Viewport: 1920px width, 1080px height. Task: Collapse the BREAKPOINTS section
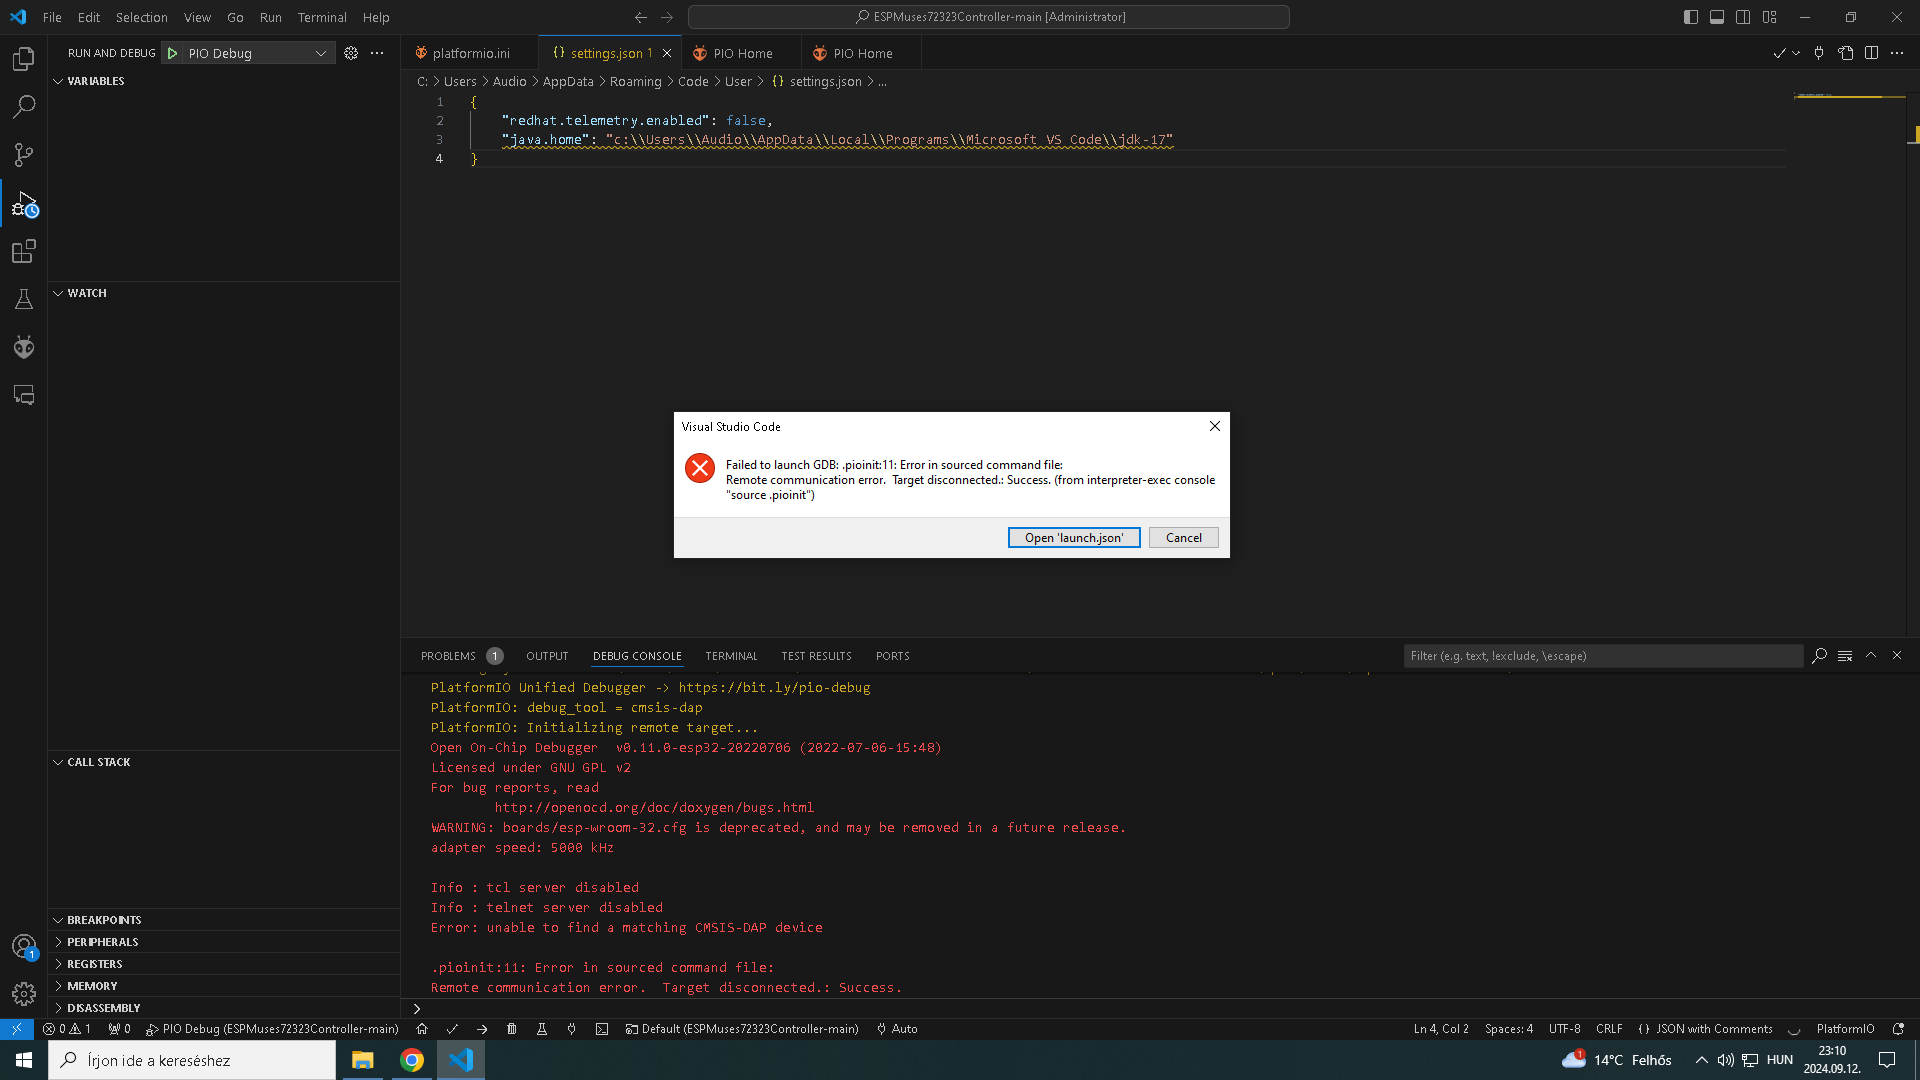pos(224,920)
